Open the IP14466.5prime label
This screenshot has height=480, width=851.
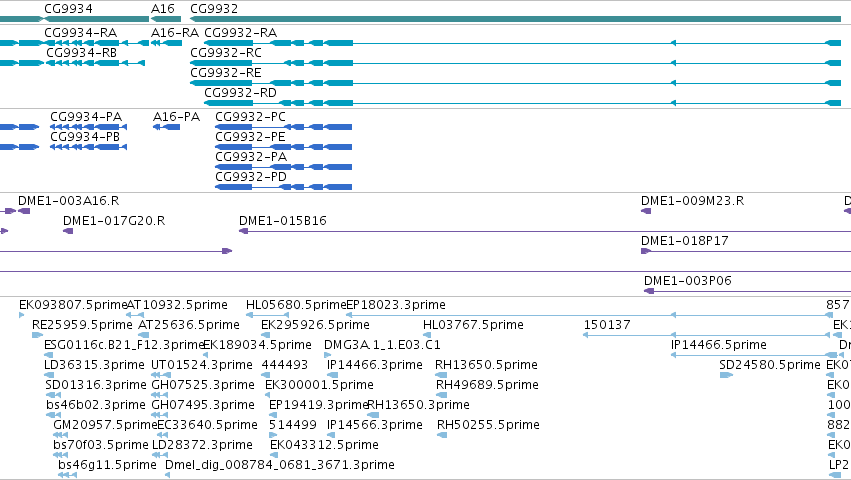pyautogui.click(x=719, y=345)
